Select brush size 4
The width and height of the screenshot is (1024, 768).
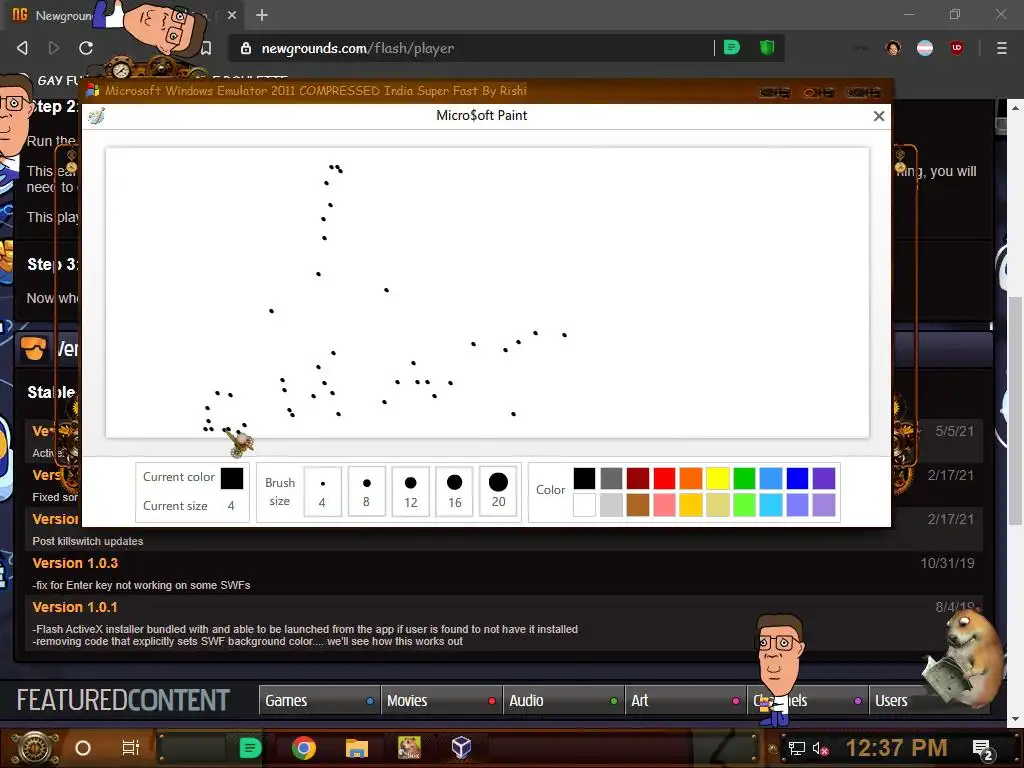(x=323, y=492)
